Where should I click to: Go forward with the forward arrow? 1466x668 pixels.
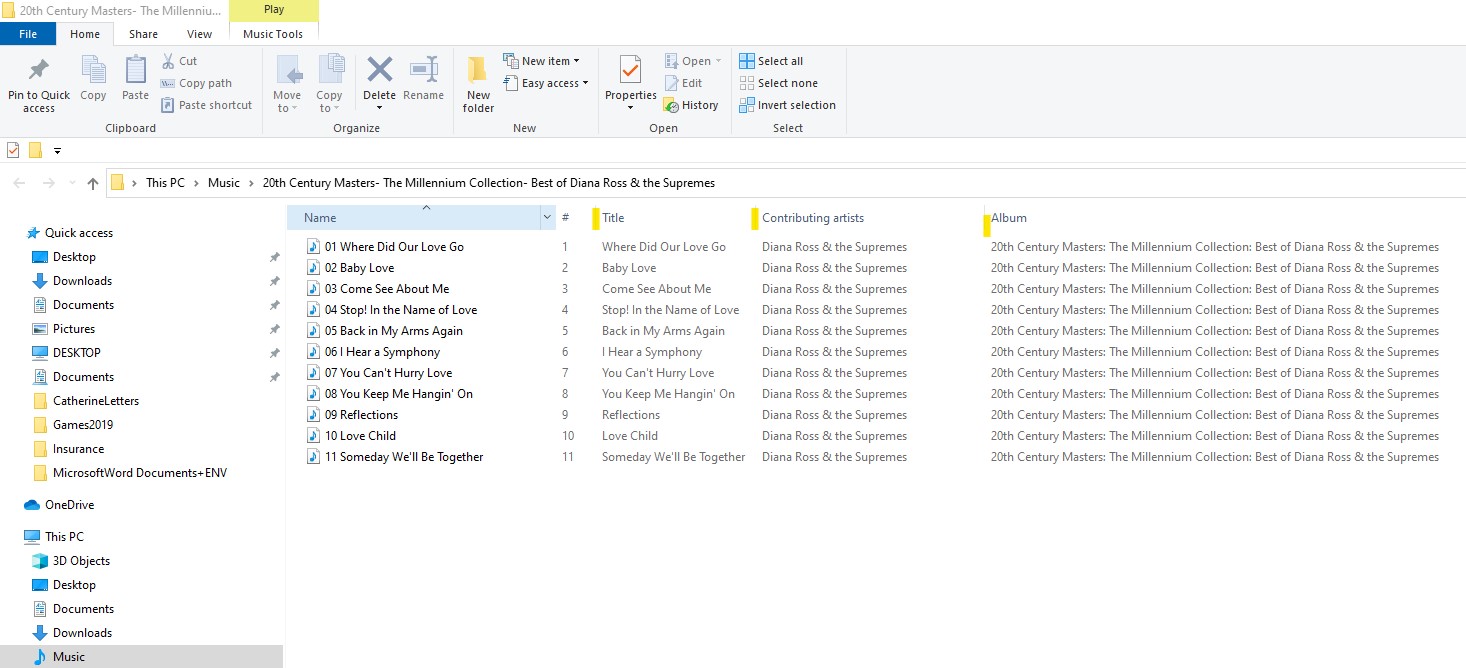[48, 183]
